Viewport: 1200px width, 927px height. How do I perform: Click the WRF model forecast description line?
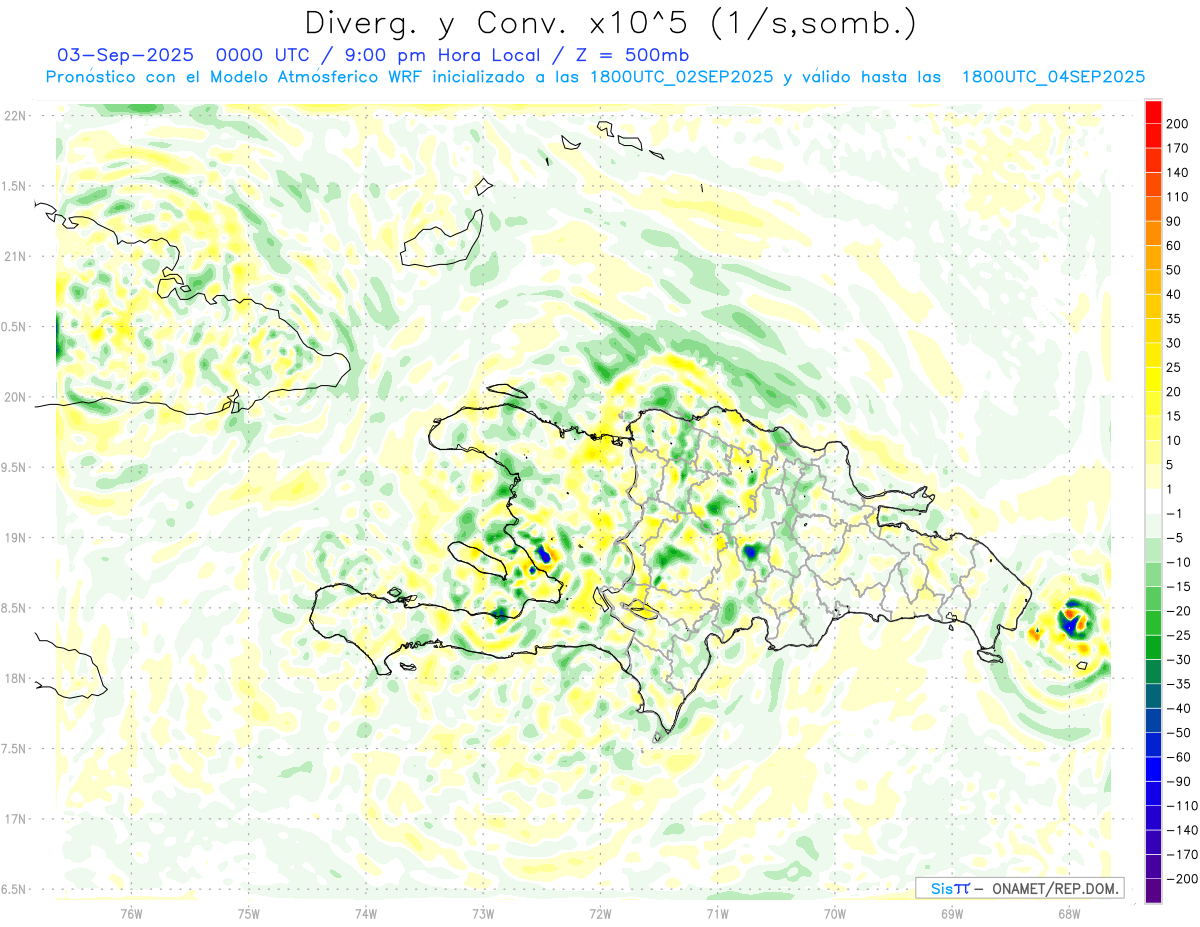pos(595,77)
